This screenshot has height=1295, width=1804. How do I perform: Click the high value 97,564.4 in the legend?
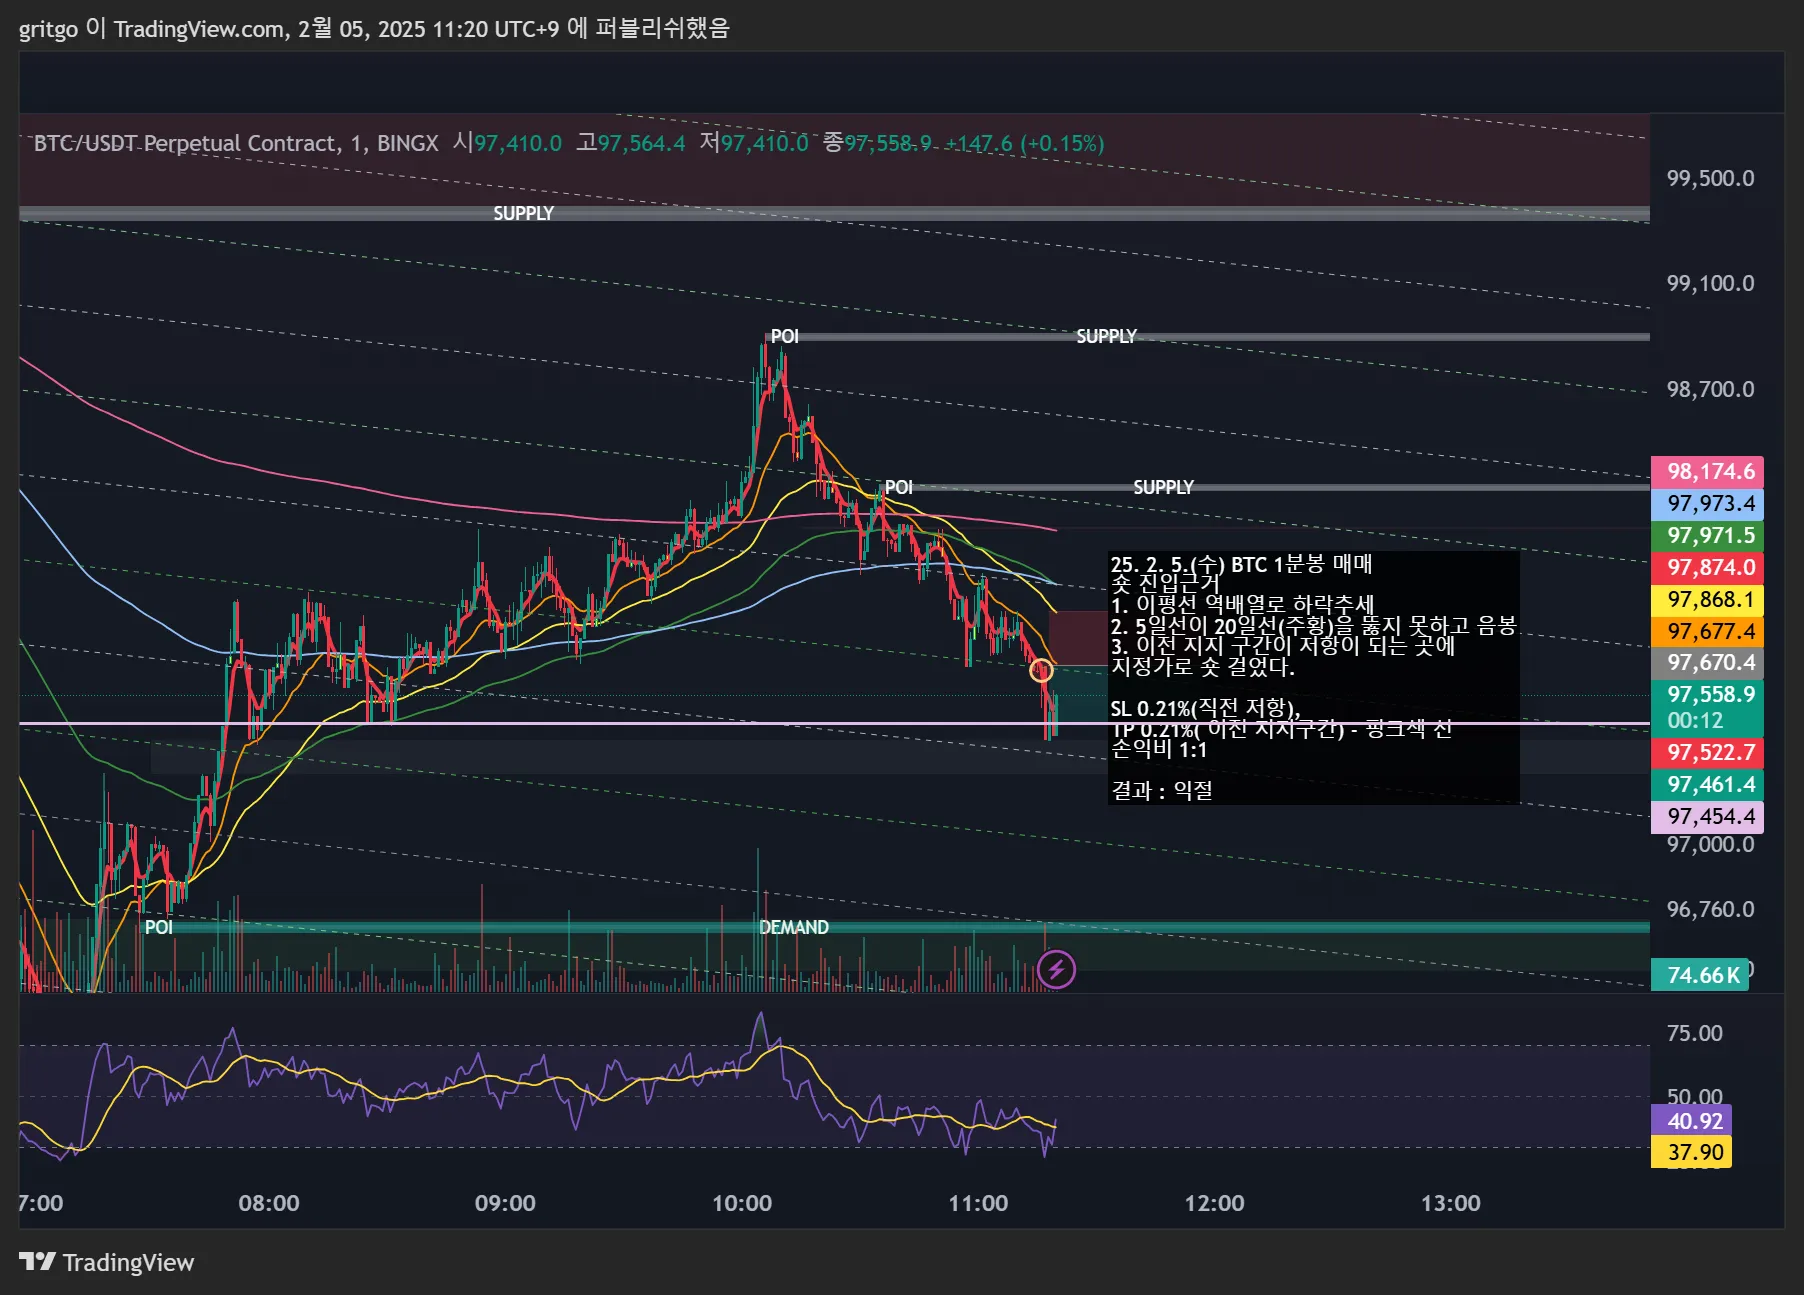[642, 143]
